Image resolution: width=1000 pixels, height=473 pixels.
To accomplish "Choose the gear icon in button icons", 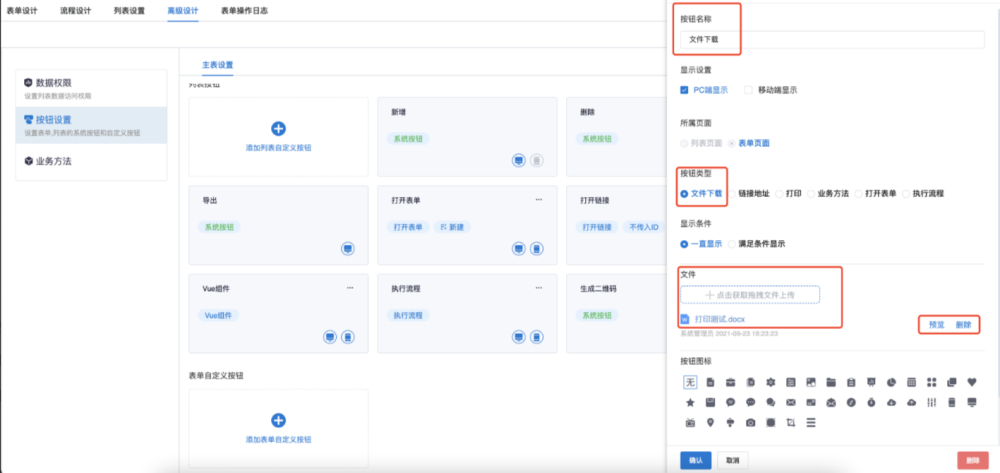I will point(770,382).
